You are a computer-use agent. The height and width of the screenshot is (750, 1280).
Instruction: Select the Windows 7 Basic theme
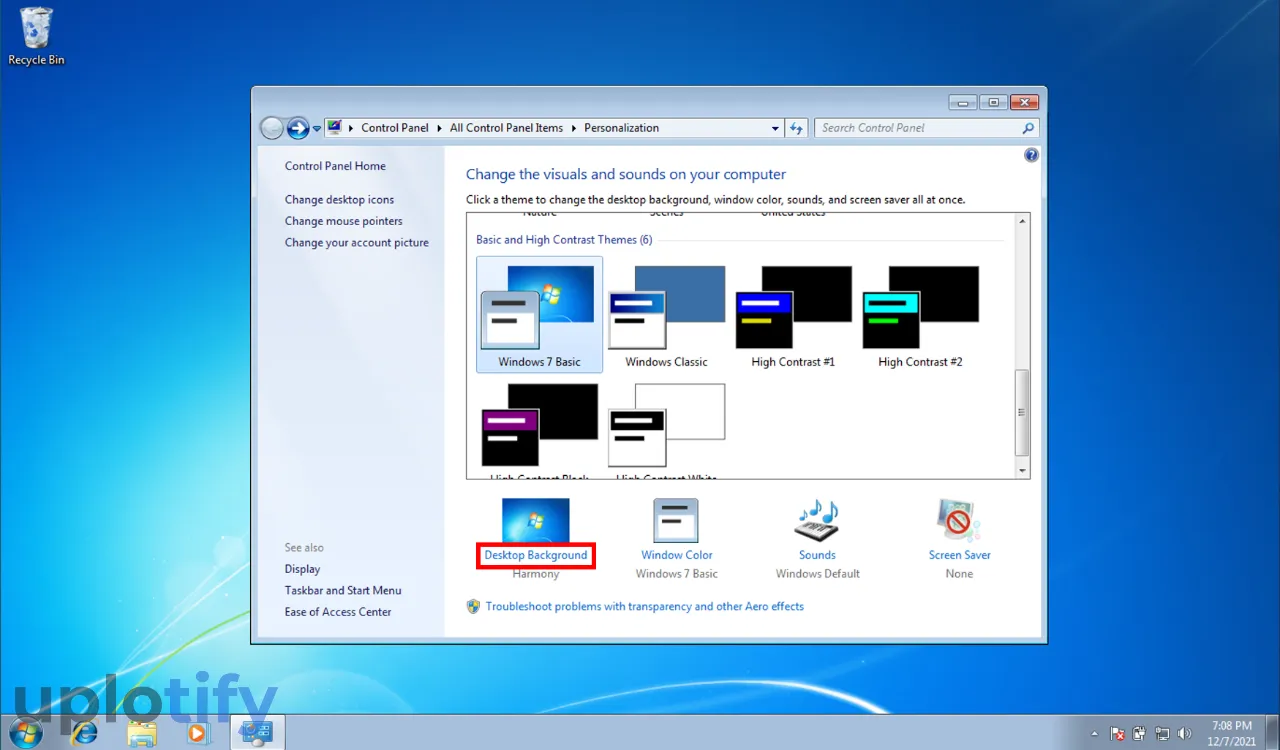[x=539, y=314]
